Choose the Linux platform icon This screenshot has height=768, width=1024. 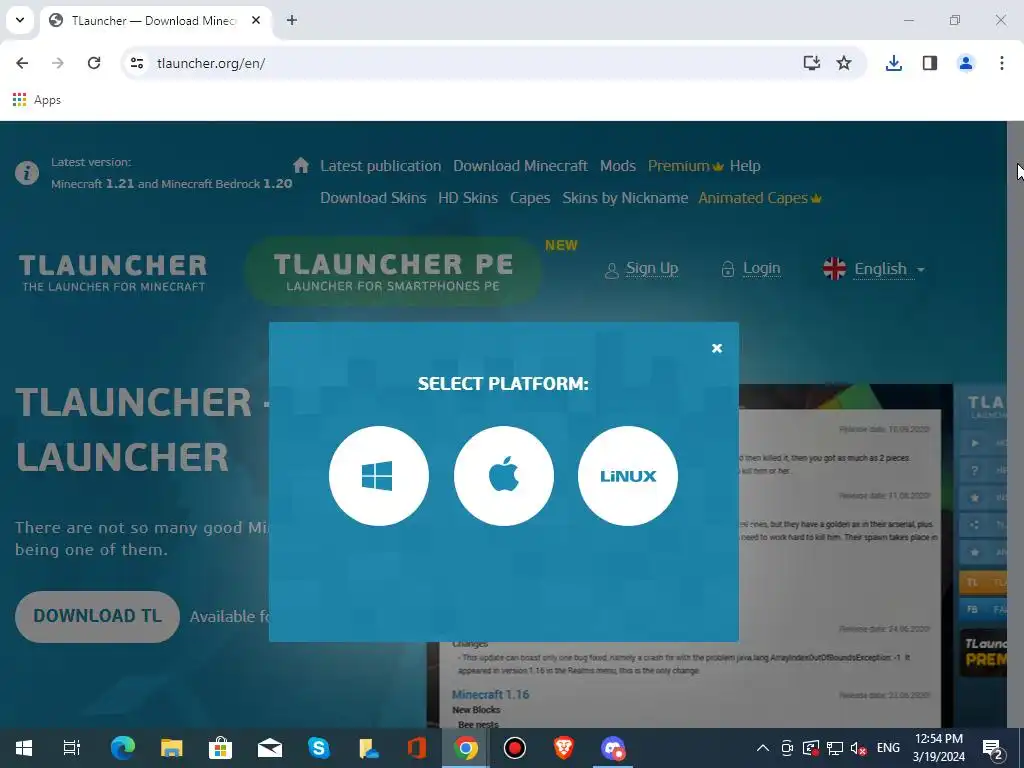(x=628, y=475)
